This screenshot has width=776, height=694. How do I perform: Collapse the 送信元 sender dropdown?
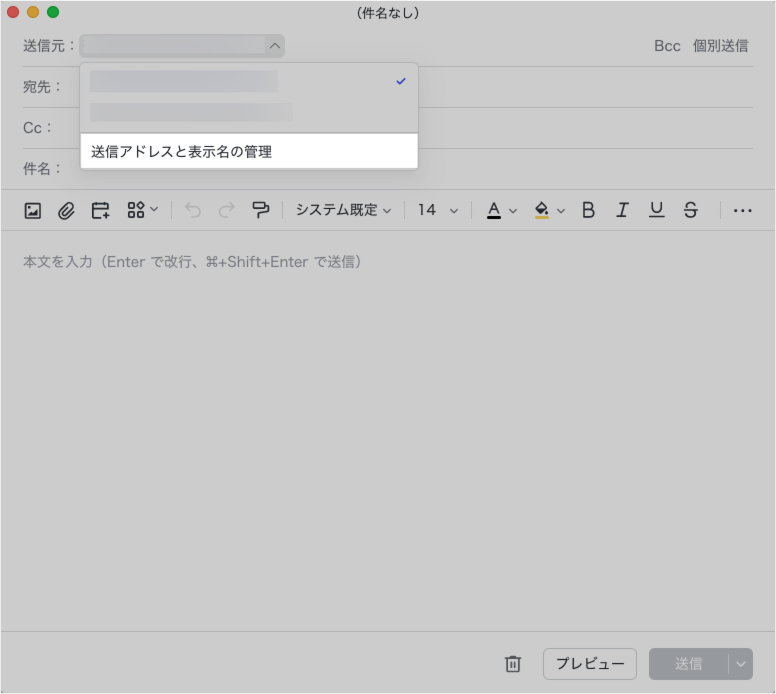[273, 46]
